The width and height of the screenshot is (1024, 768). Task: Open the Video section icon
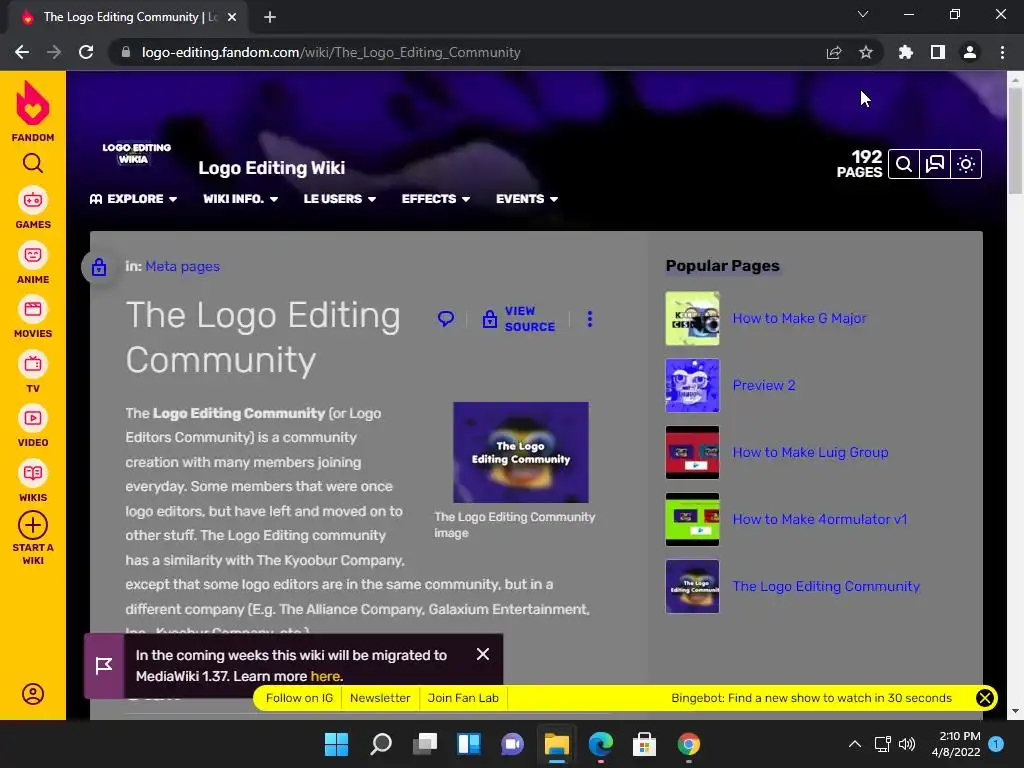33,418
